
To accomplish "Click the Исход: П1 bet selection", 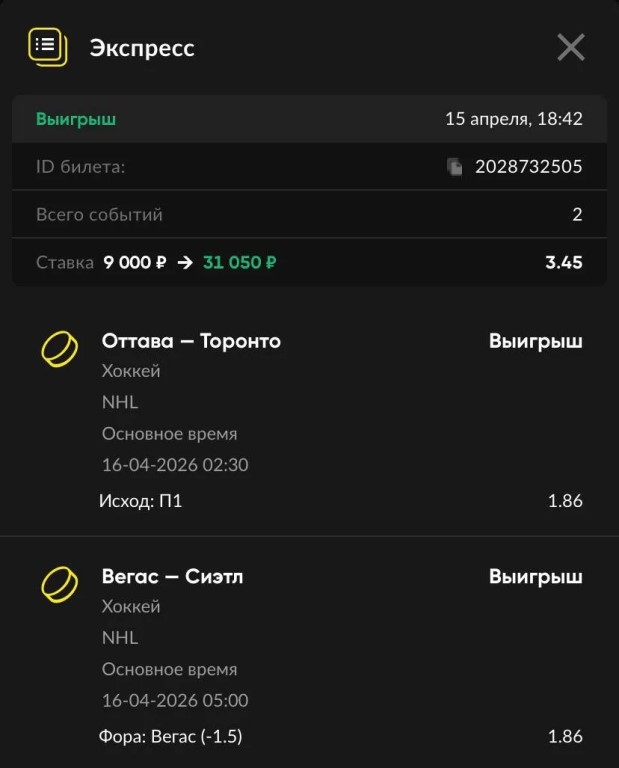I will click(x=141, y=501).
